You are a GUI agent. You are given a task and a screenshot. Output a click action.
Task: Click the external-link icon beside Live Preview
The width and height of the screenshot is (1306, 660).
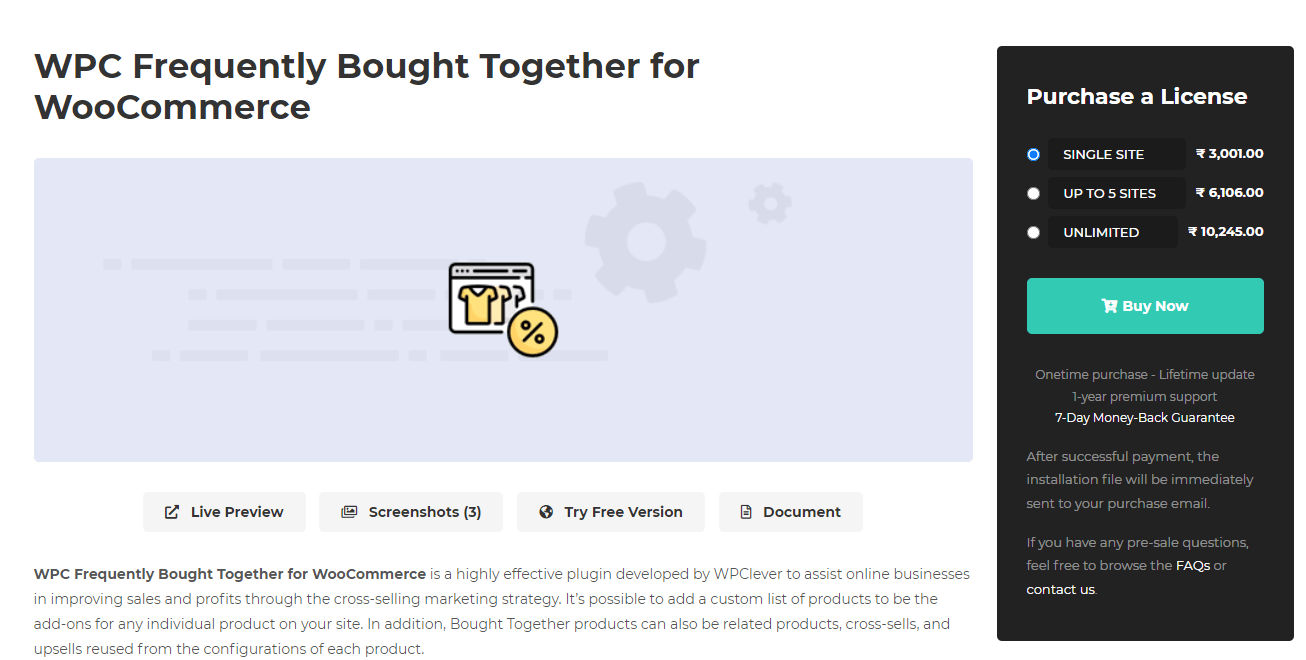172,511
